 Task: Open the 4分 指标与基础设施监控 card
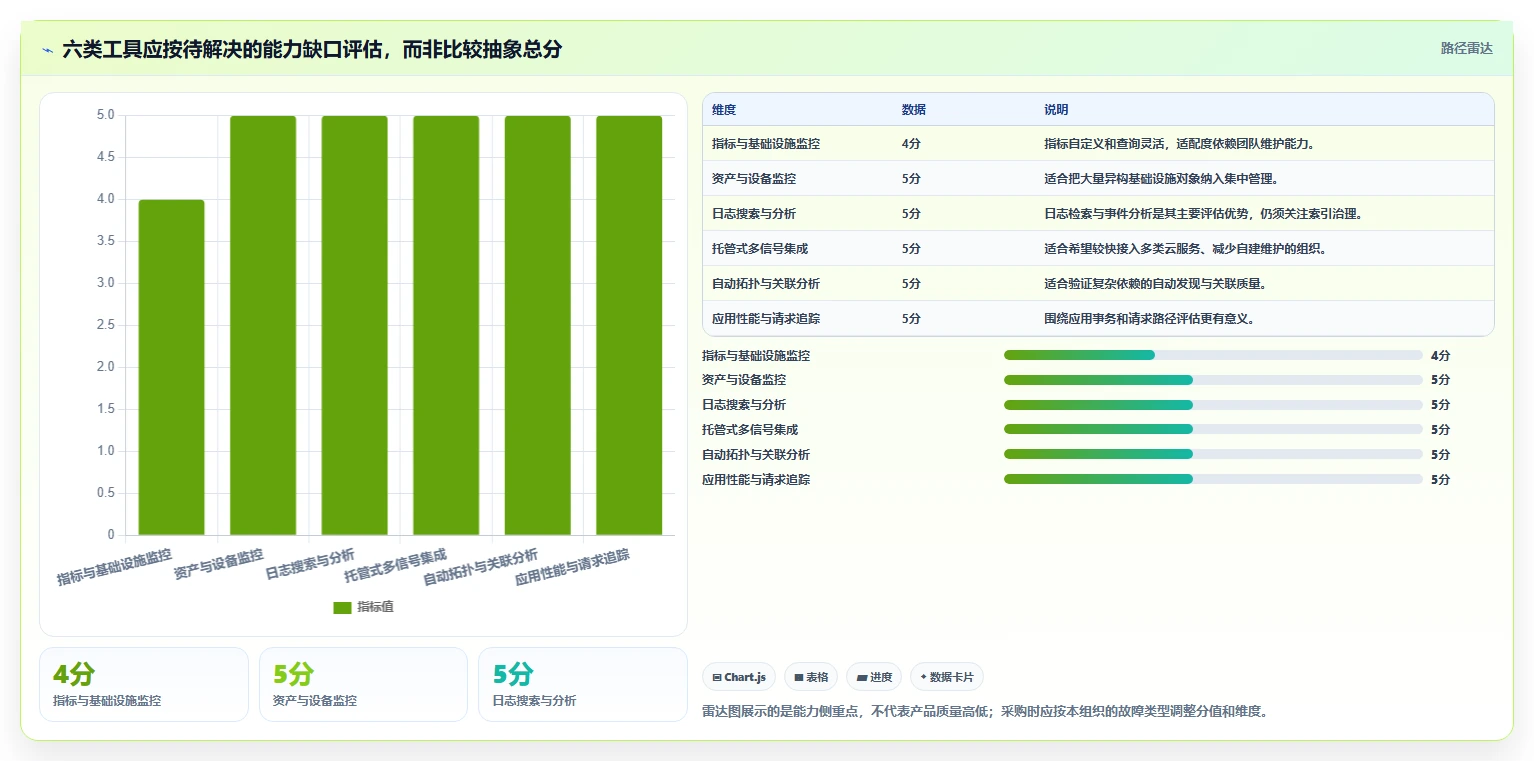click(144, 684)
